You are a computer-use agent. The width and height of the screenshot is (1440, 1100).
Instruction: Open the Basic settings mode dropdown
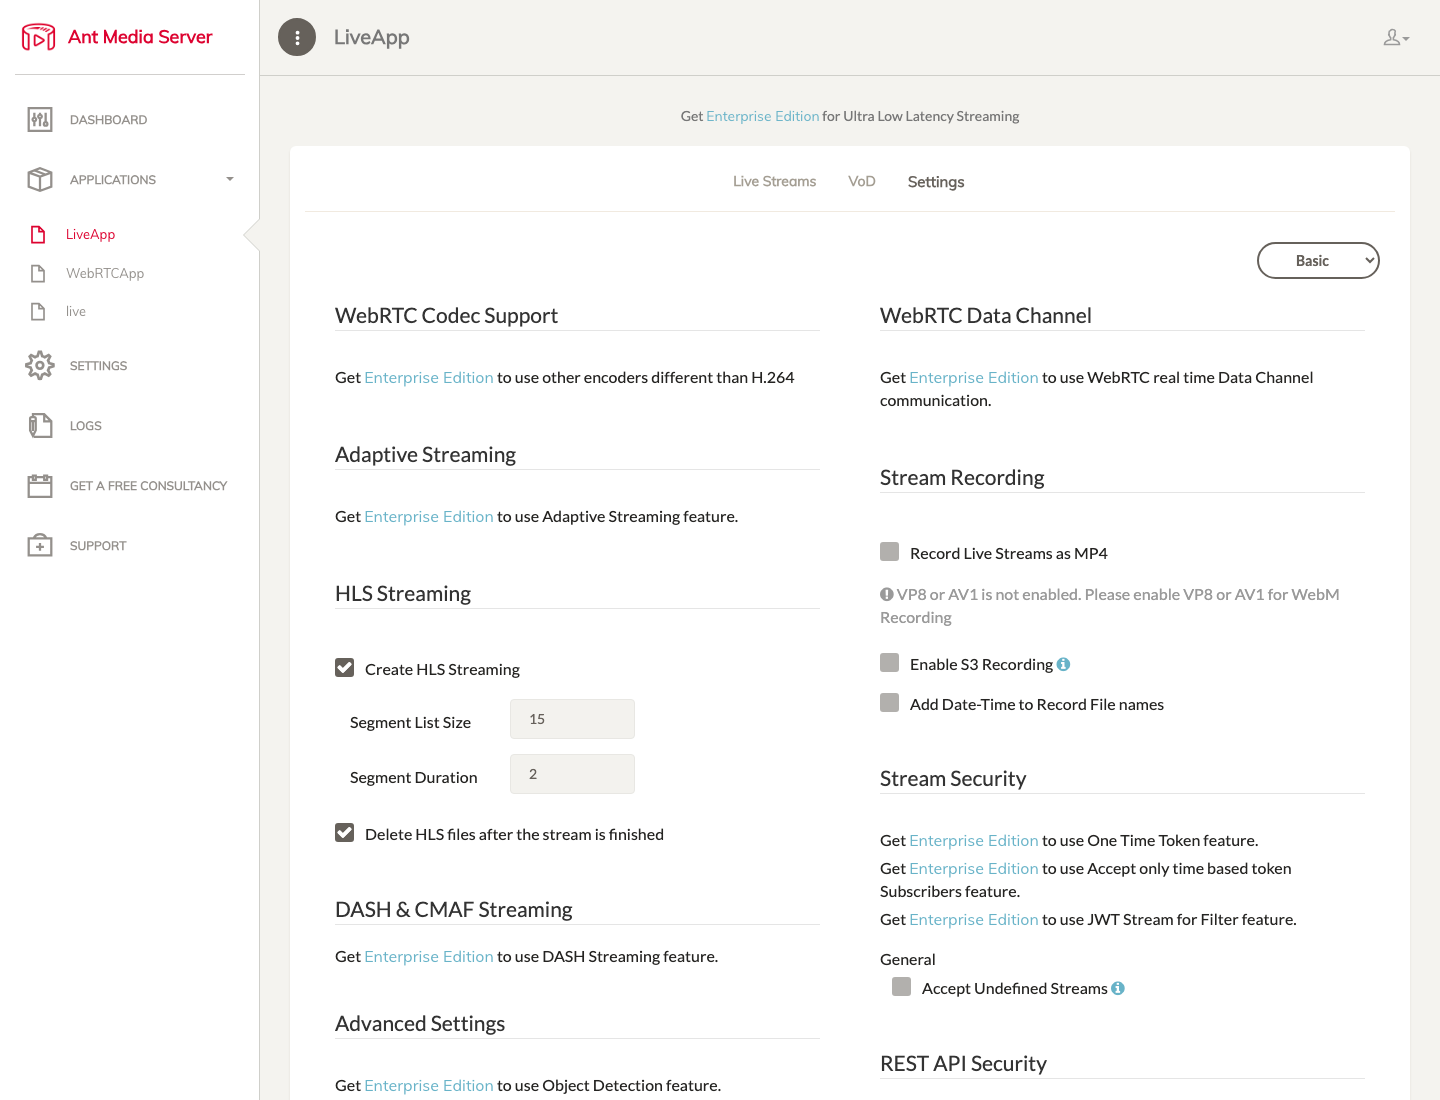[1318, 261]
